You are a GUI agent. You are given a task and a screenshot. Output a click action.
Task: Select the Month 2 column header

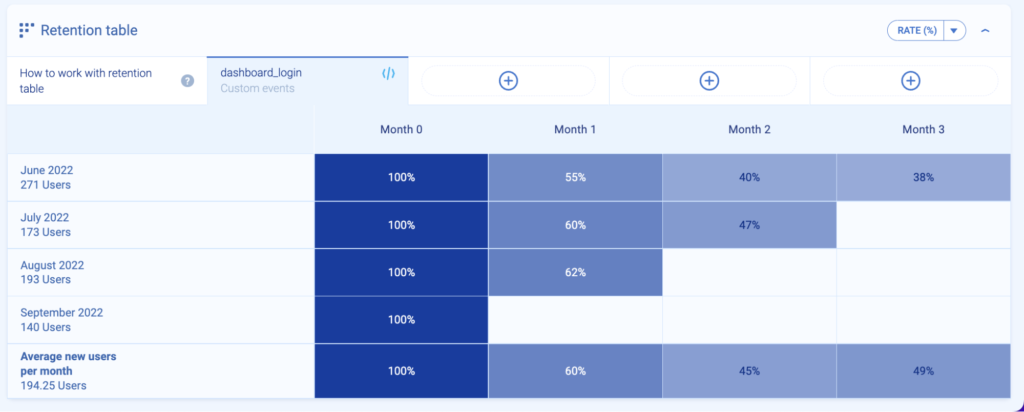[749, 129]
